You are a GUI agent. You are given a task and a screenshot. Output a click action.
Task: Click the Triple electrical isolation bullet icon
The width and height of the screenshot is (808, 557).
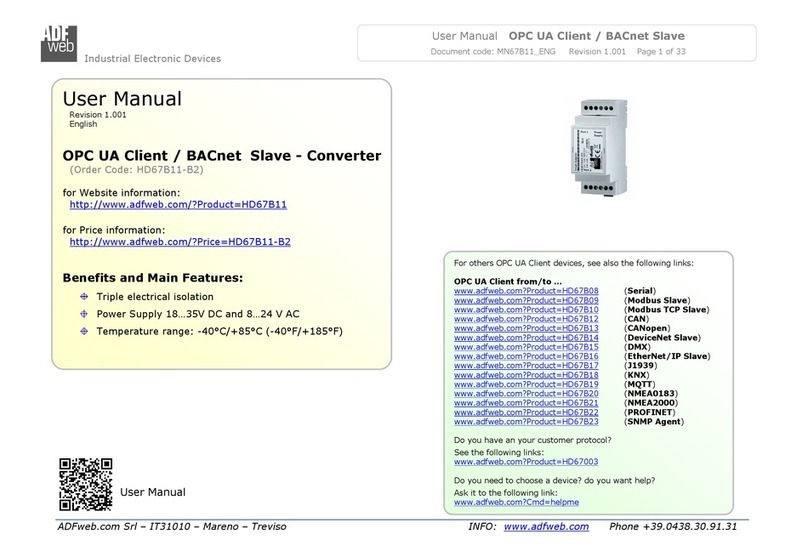tap(84, 296)
